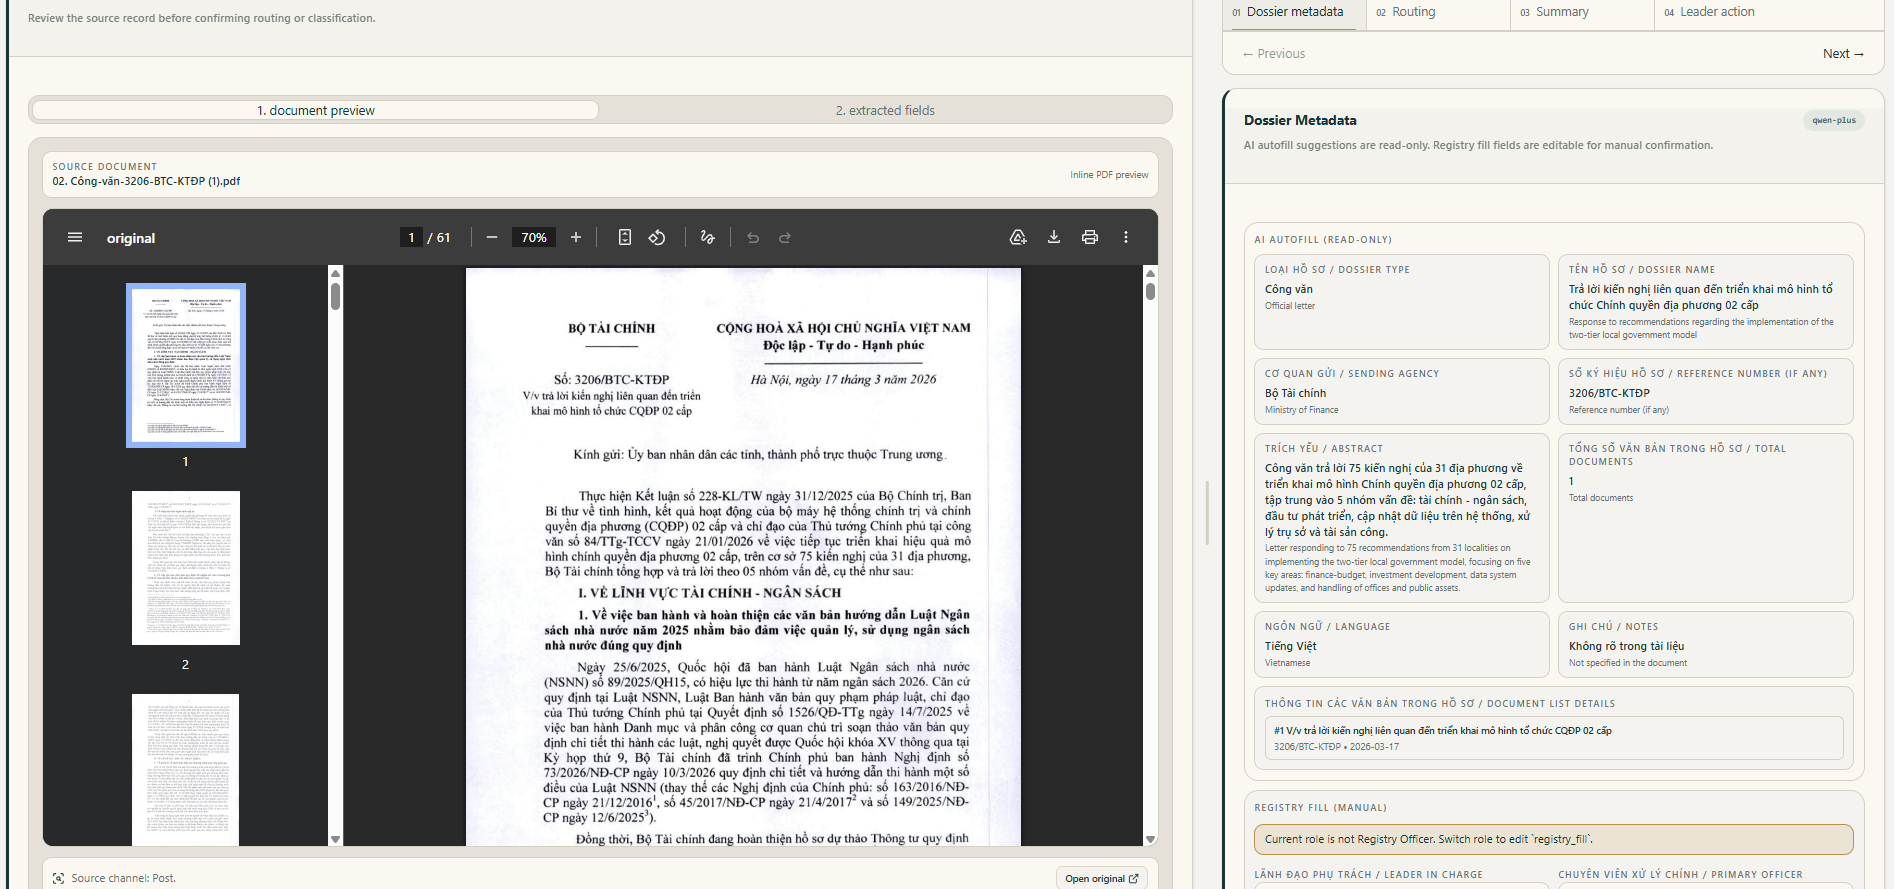This screenshot has height=889, width=1894.
Task: Select page 2 thumbnail
Action: [185, 568]
